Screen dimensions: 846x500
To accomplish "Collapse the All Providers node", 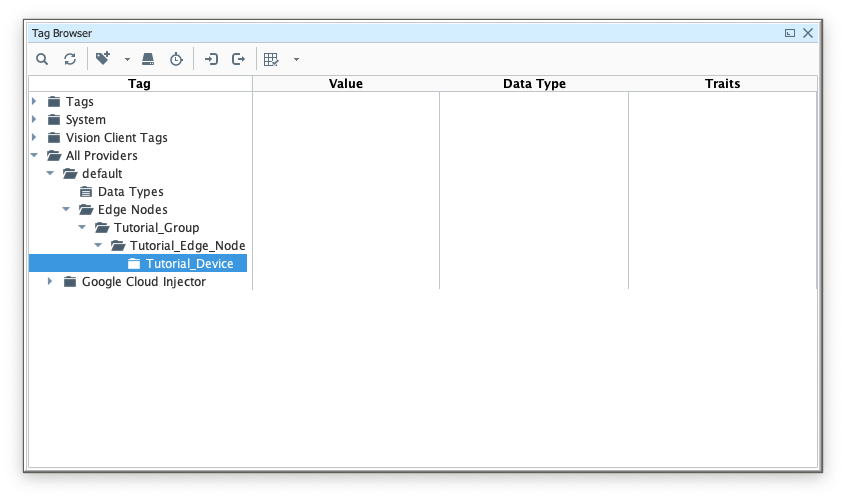I will [34, 156].
